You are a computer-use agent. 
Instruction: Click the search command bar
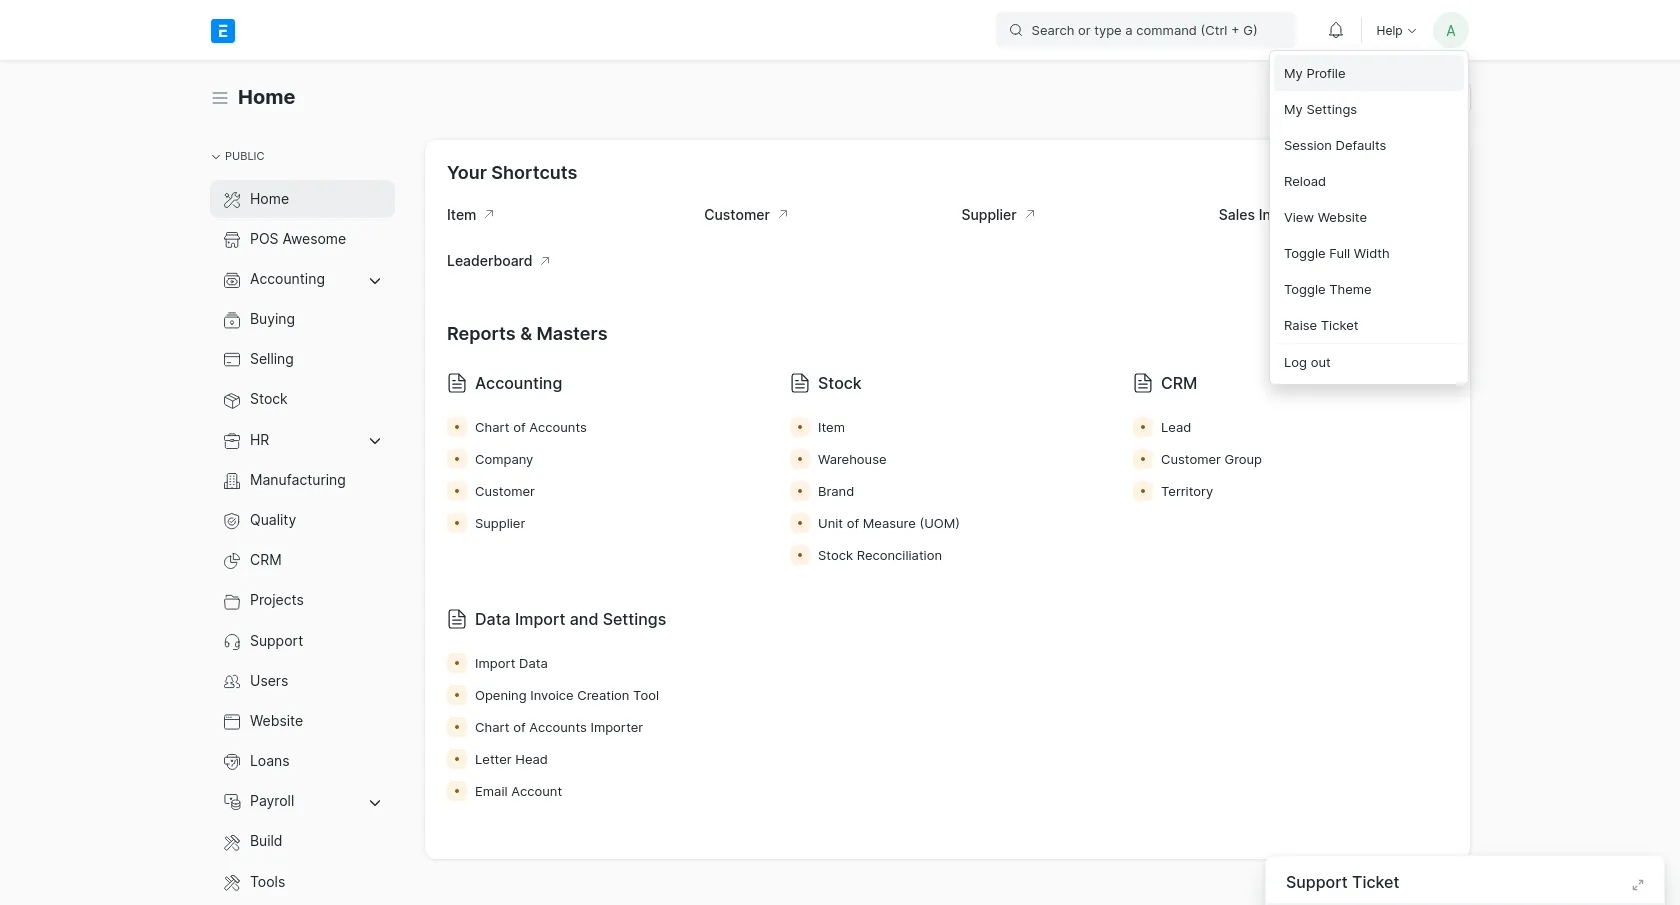[1144, 30]
